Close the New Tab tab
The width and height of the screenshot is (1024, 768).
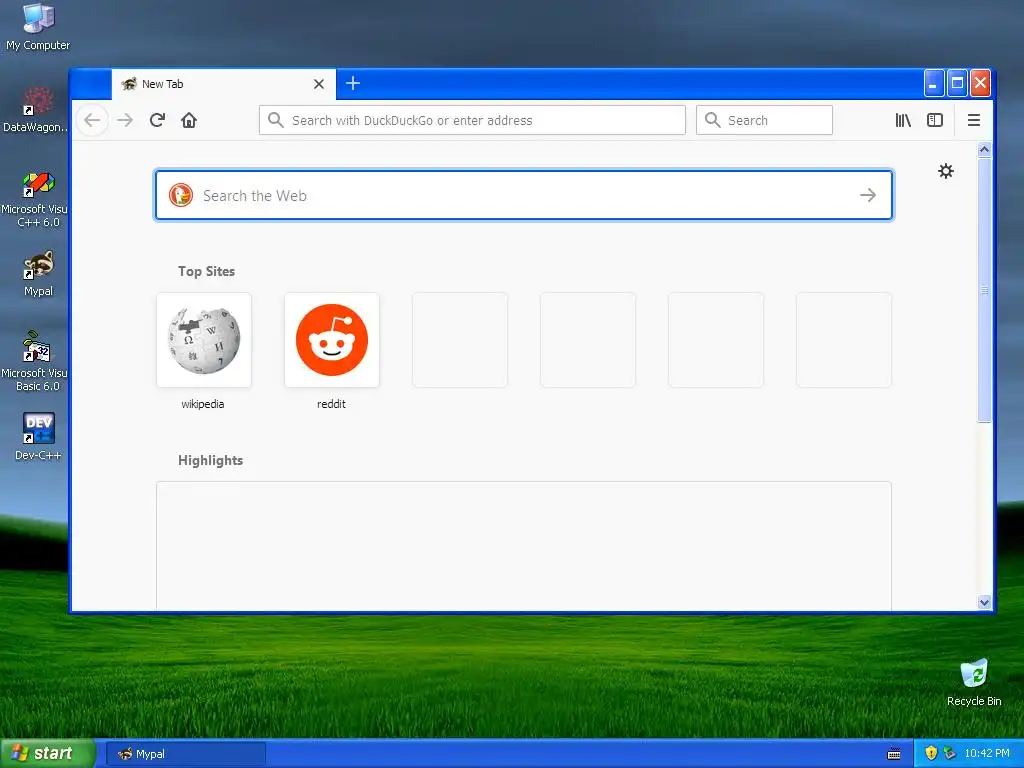point(319,84)
